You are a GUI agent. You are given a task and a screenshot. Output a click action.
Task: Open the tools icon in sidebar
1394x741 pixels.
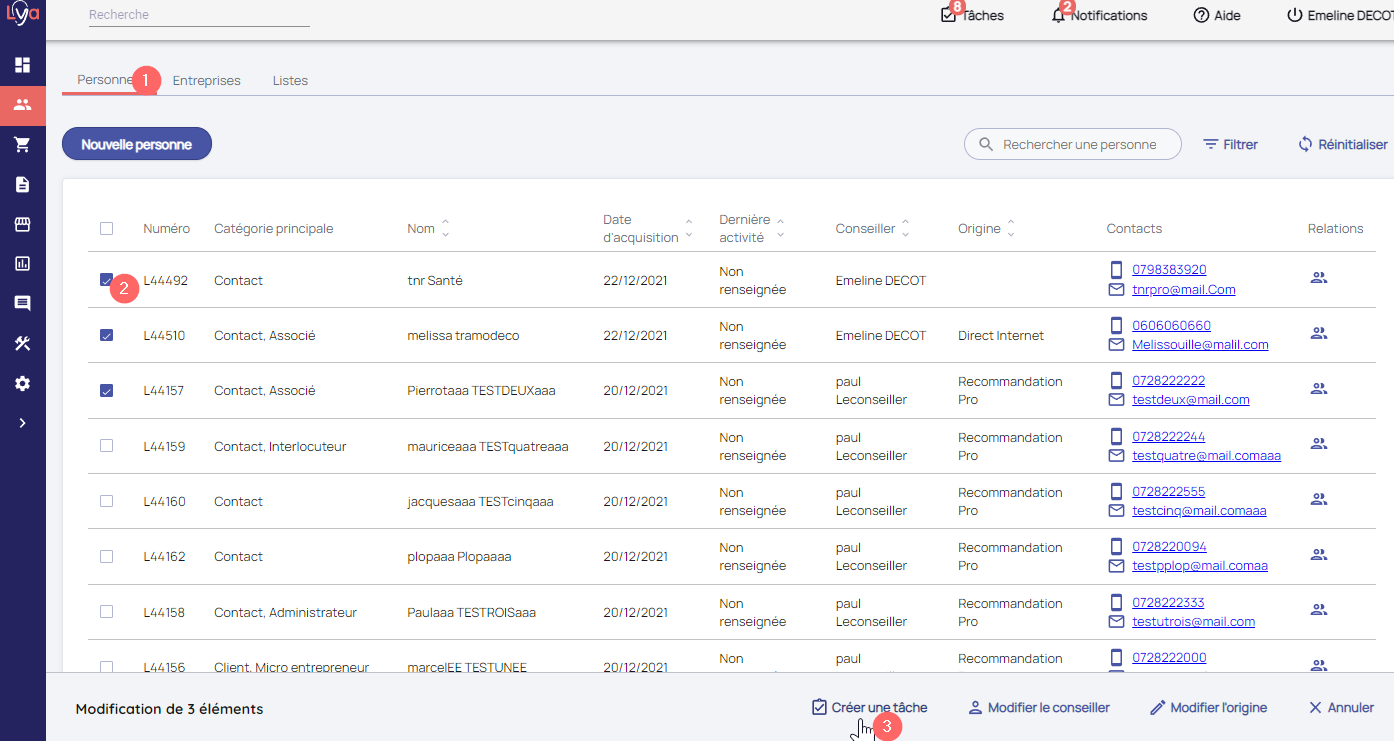click(x=22, y=344)
